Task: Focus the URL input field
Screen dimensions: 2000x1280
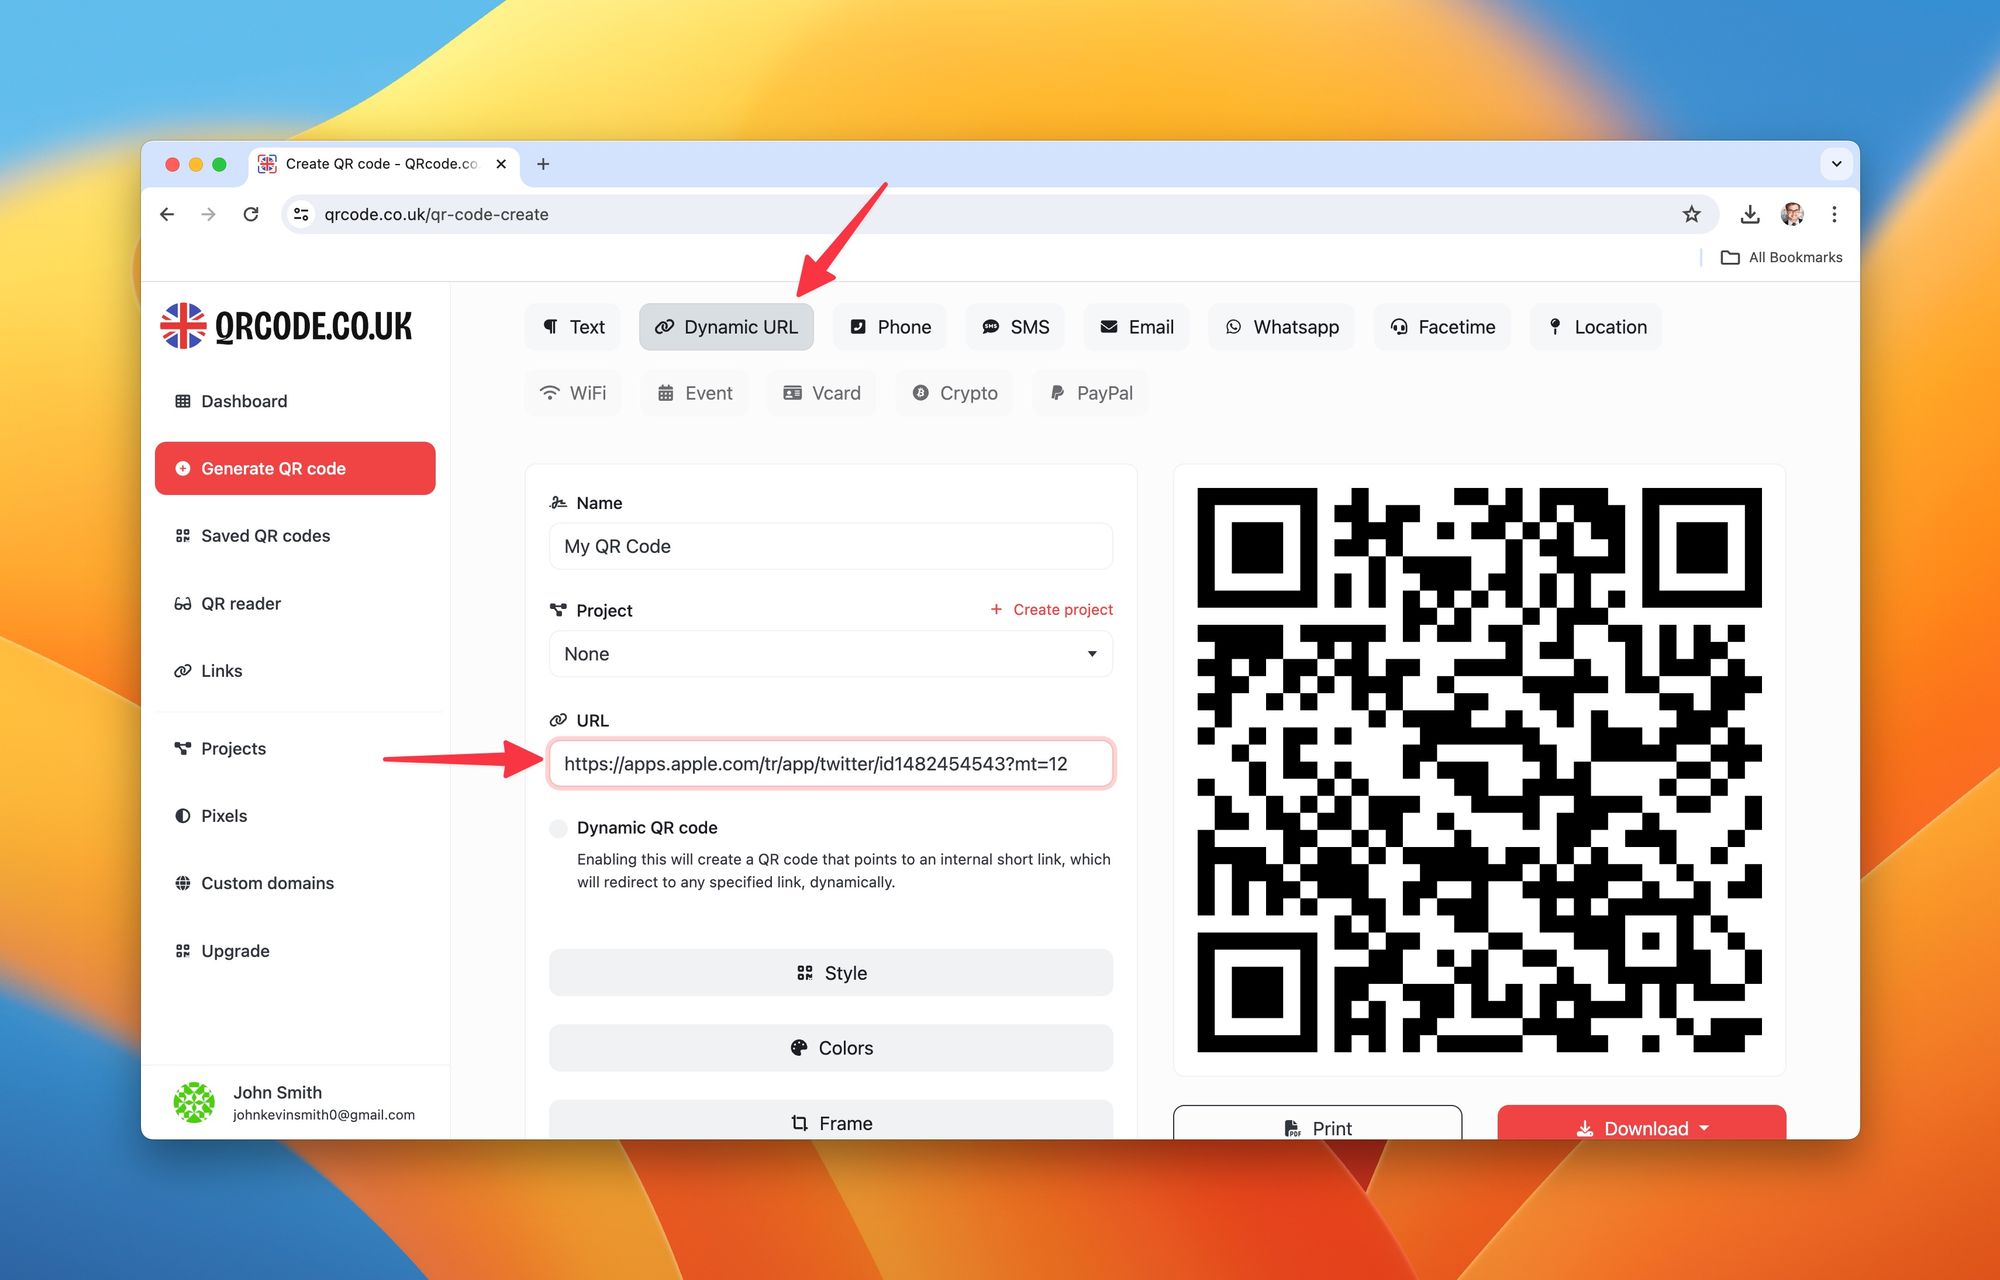Action: (x=831, y=764)
